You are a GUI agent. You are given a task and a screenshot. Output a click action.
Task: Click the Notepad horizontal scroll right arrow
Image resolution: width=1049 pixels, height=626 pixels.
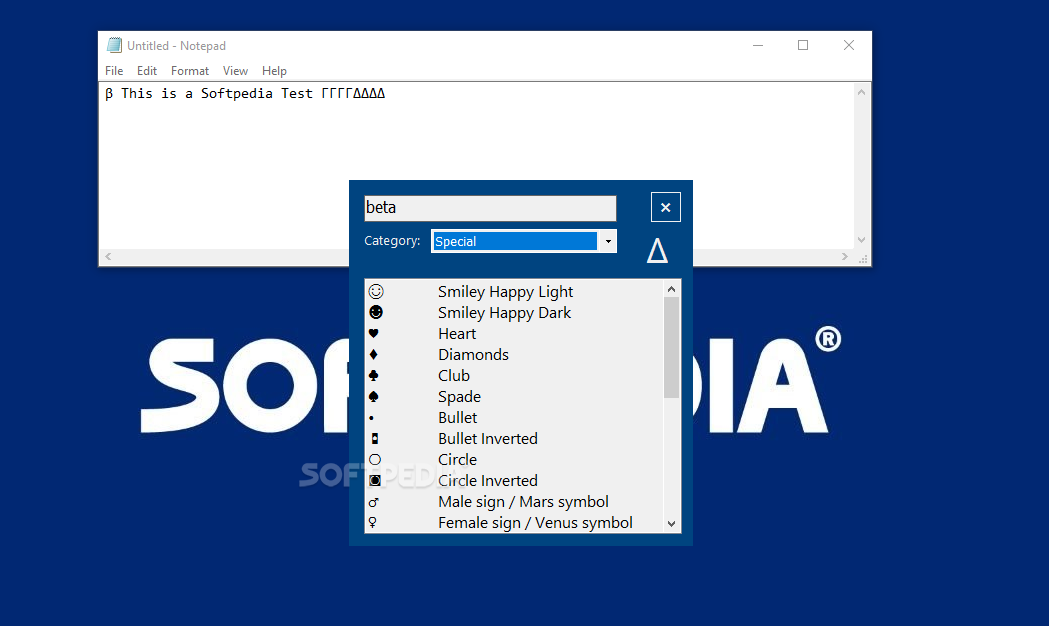point(845,256)
